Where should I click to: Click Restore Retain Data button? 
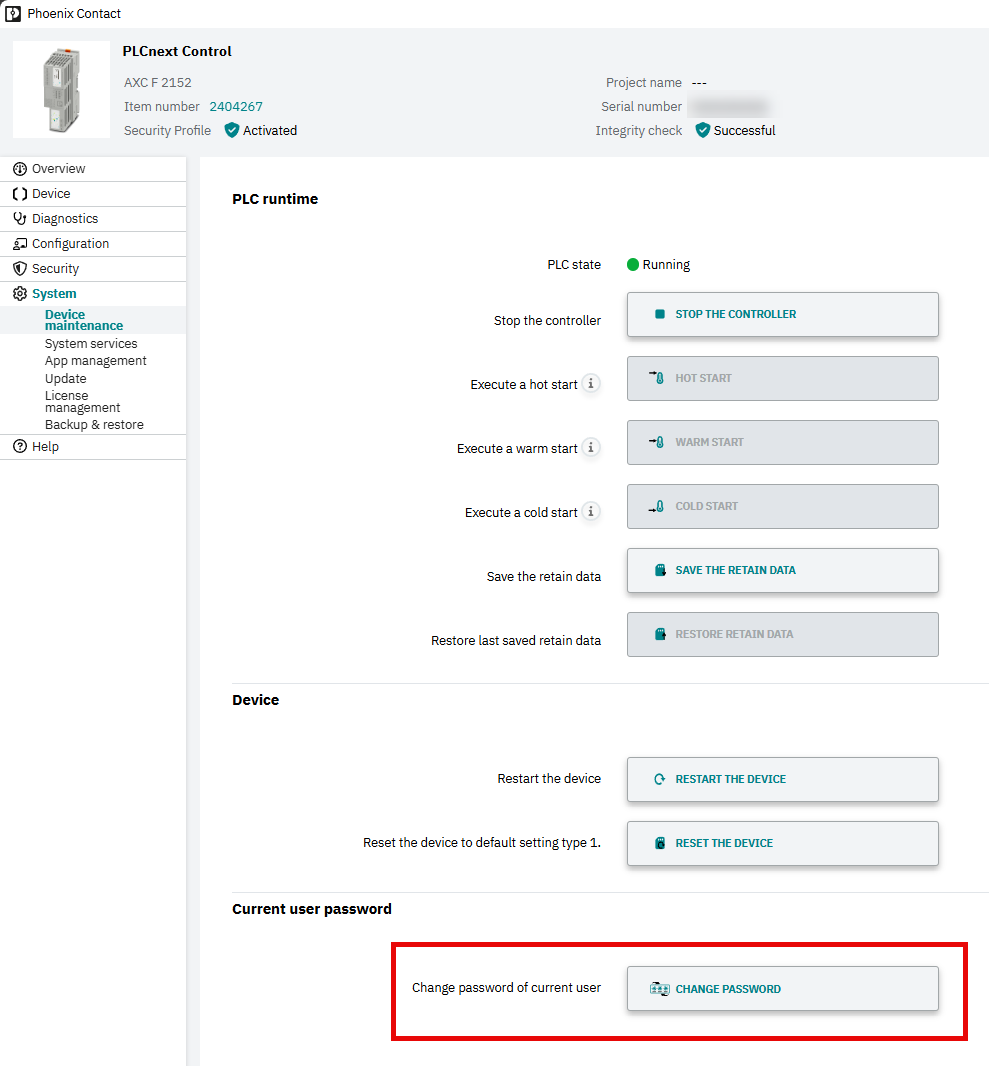[x=782, y=634]
